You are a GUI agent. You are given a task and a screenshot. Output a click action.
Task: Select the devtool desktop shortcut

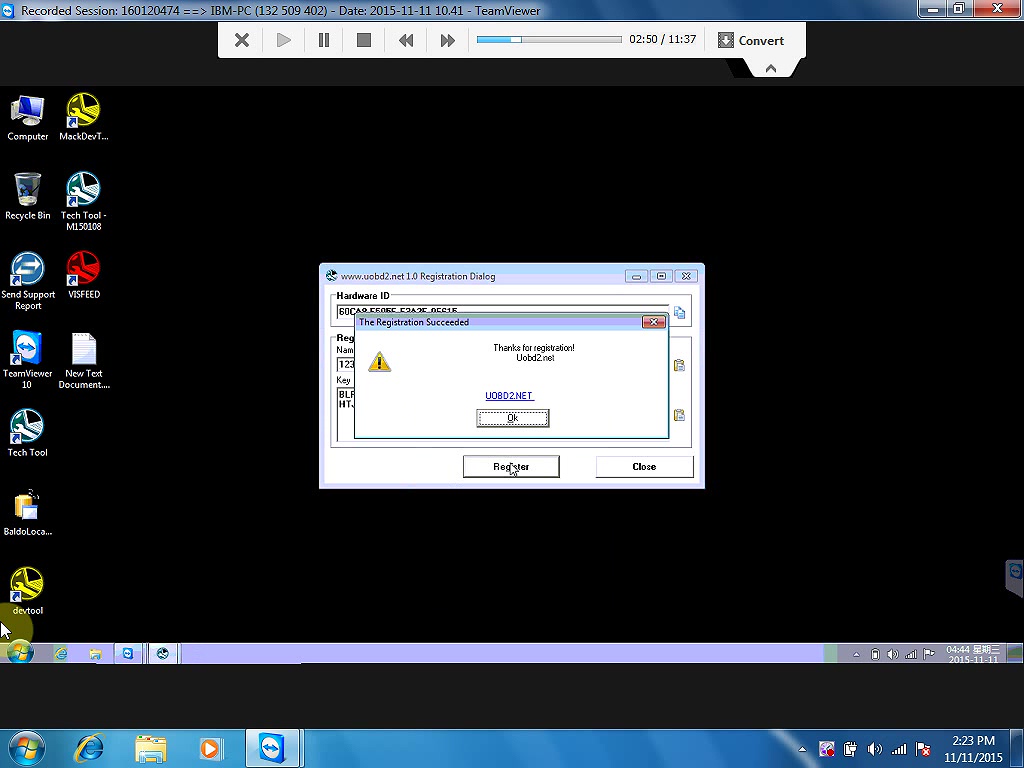click(27, 592)
